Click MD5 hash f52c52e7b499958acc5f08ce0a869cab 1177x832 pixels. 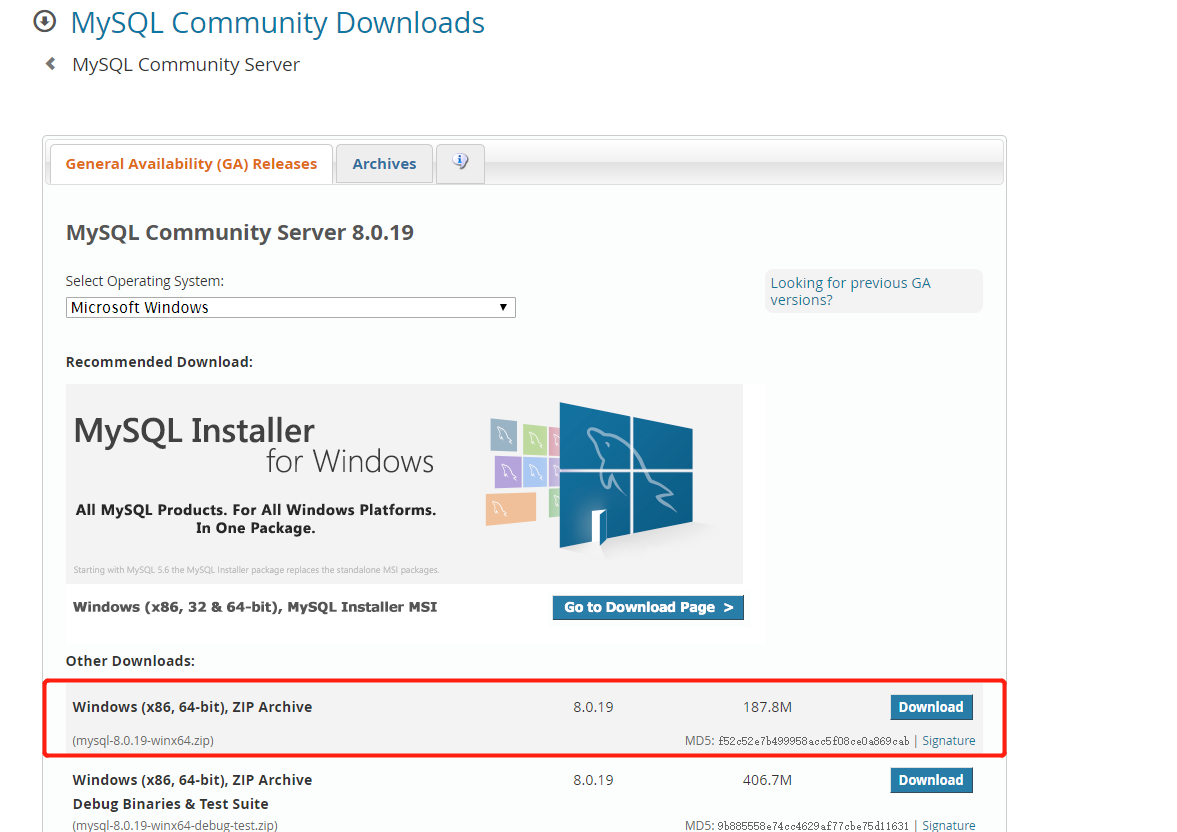pyautogui.click(x=814, y=741)
